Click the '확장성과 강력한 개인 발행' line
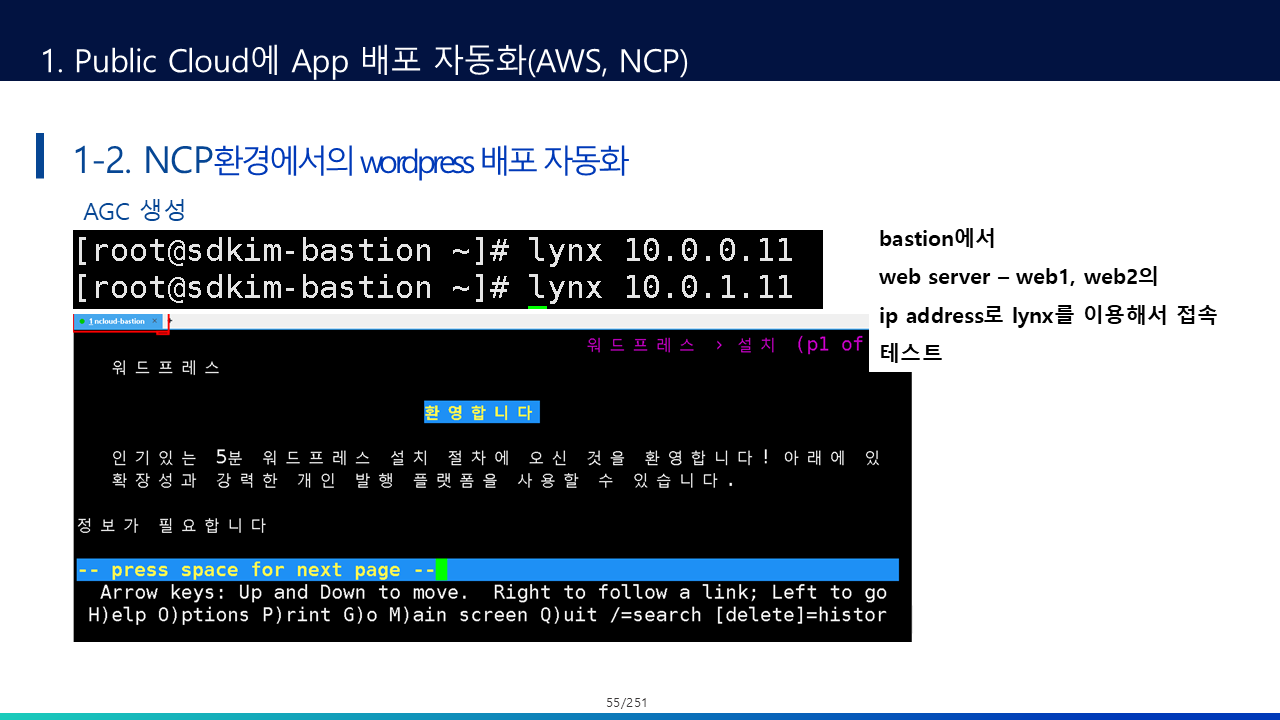The image size is (1280, 720). point(423,480)
